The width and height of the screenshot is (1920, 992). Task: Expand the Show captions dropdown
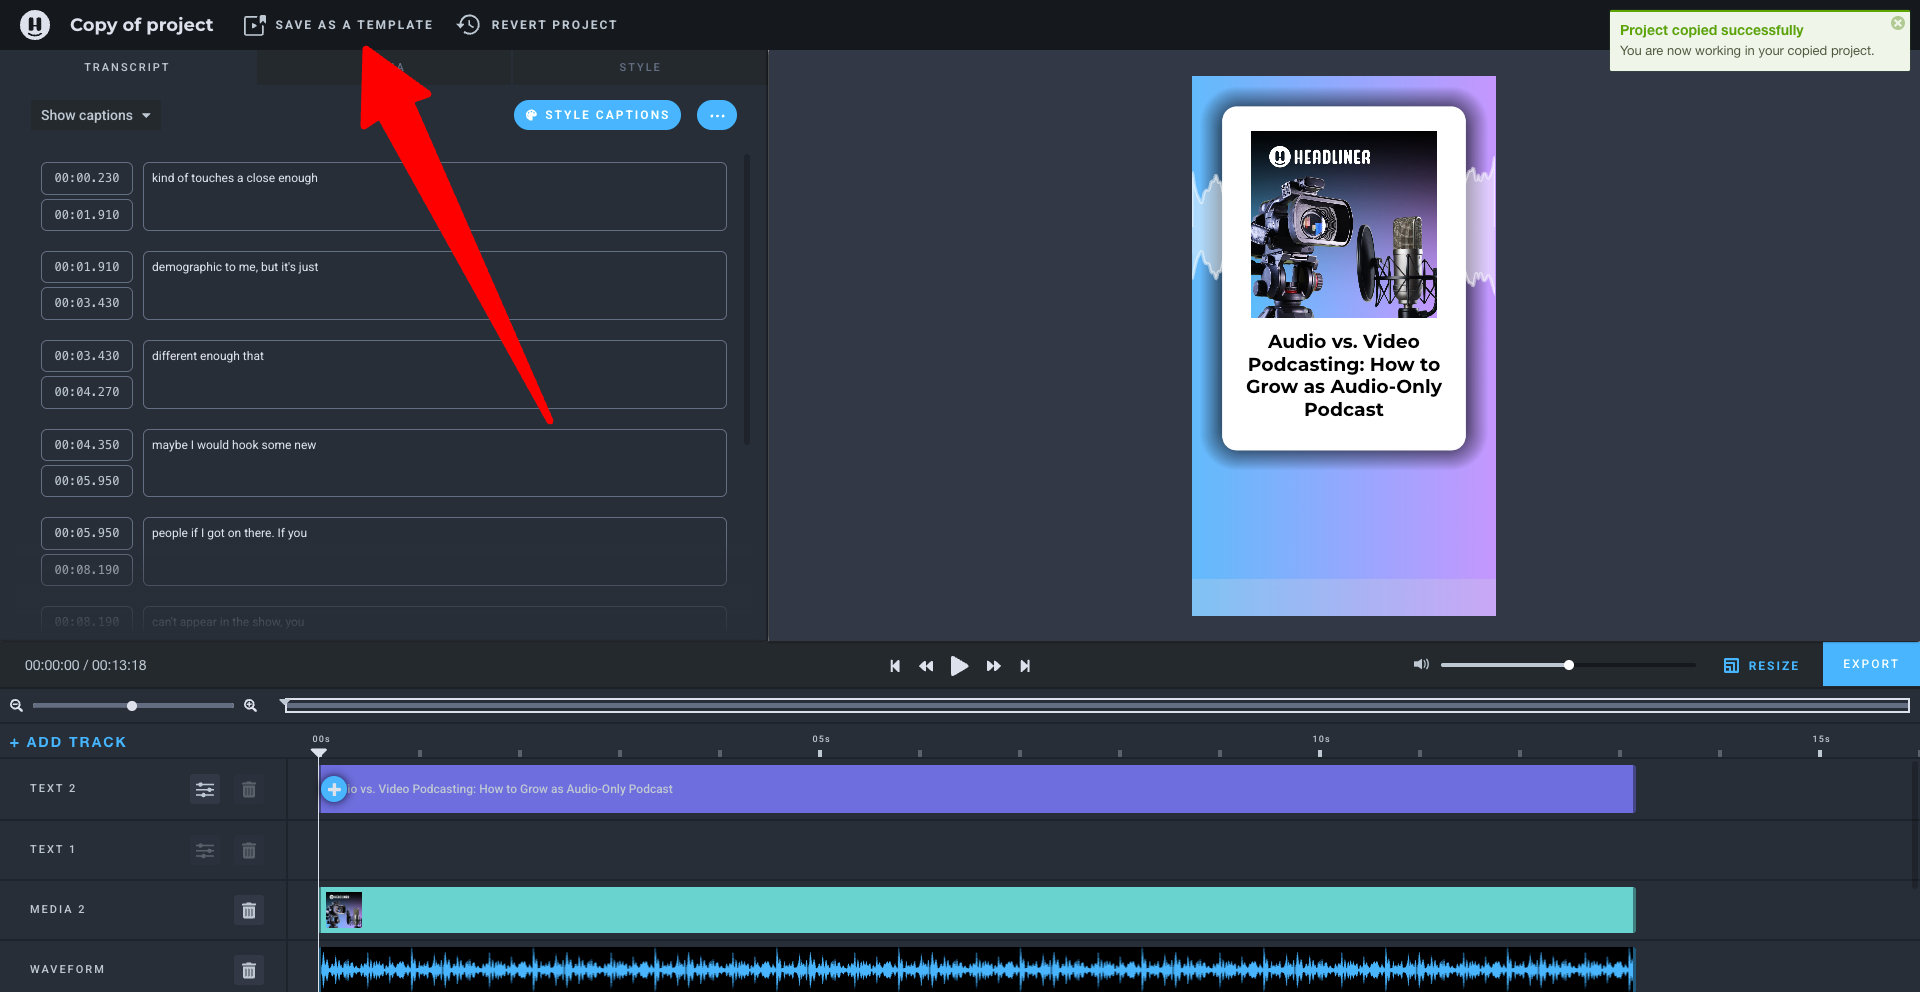click(x=96, y=115)
